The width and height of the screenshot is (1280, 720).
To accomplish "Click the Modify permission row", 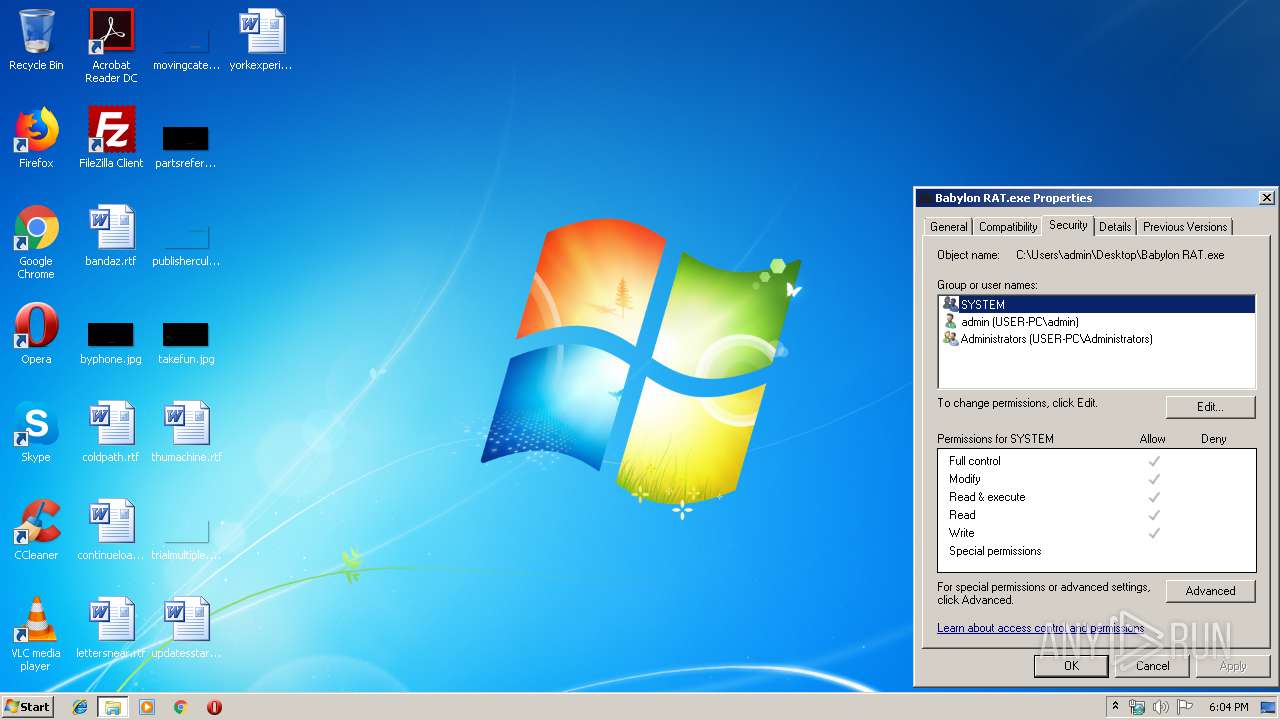I will coord(1096,479).
